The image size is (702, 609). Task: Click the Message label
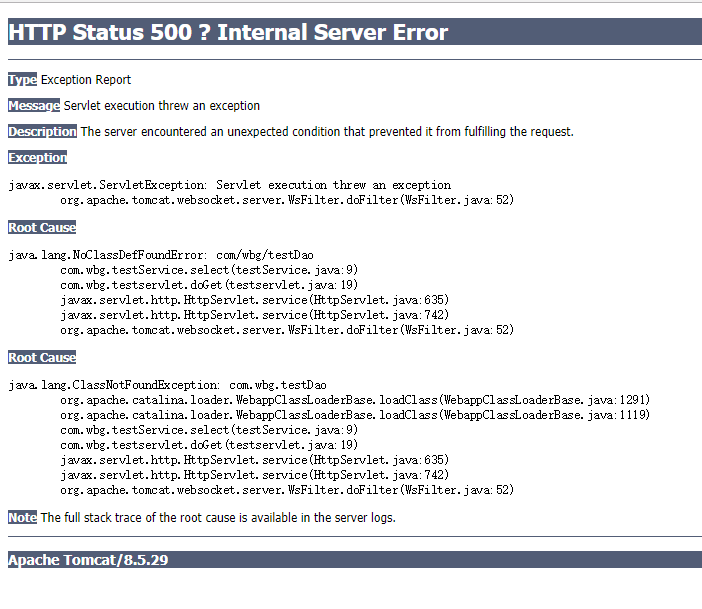click(x=34, y=106)
